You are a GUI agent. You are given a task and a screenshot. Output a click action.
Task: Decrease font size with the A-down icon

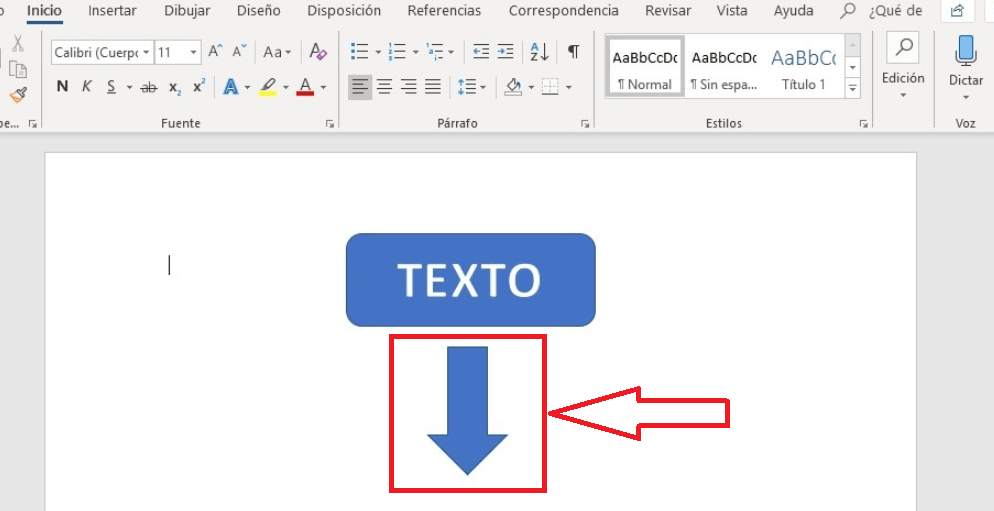click(239, 51)
